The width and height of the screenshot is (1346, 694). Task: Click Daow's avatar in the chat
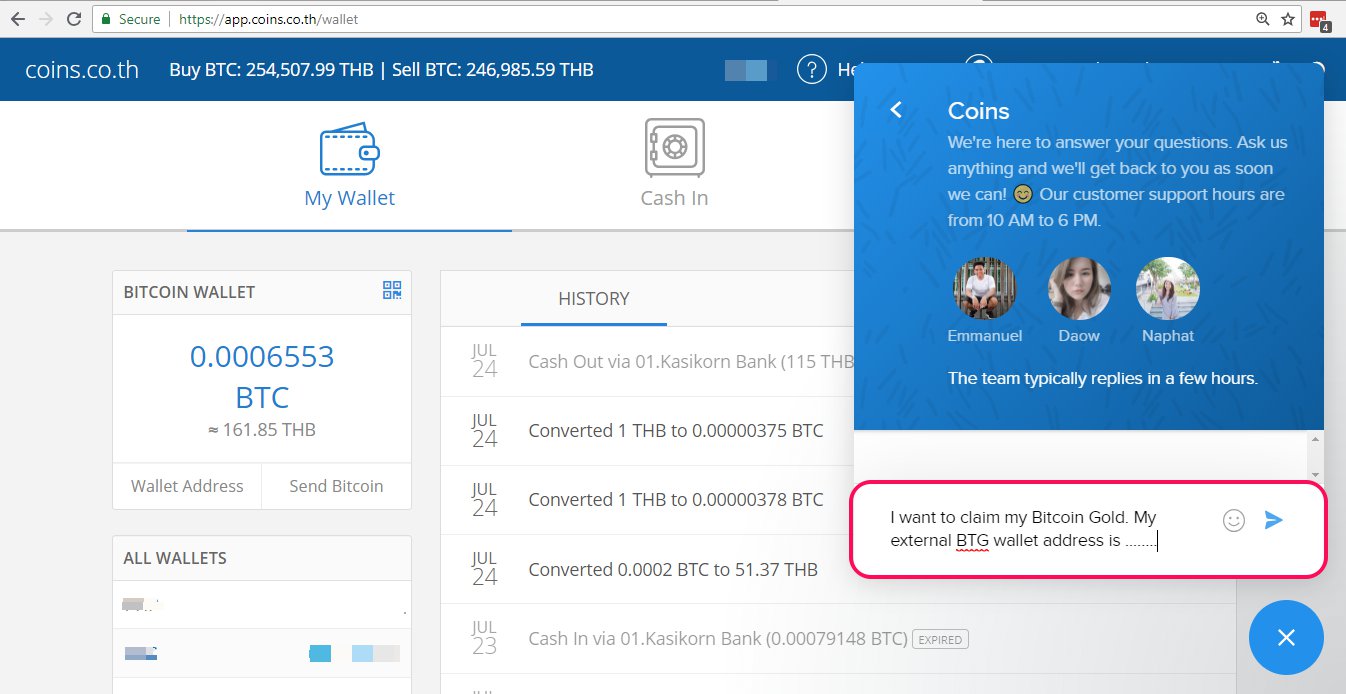tap(1079, 288)
